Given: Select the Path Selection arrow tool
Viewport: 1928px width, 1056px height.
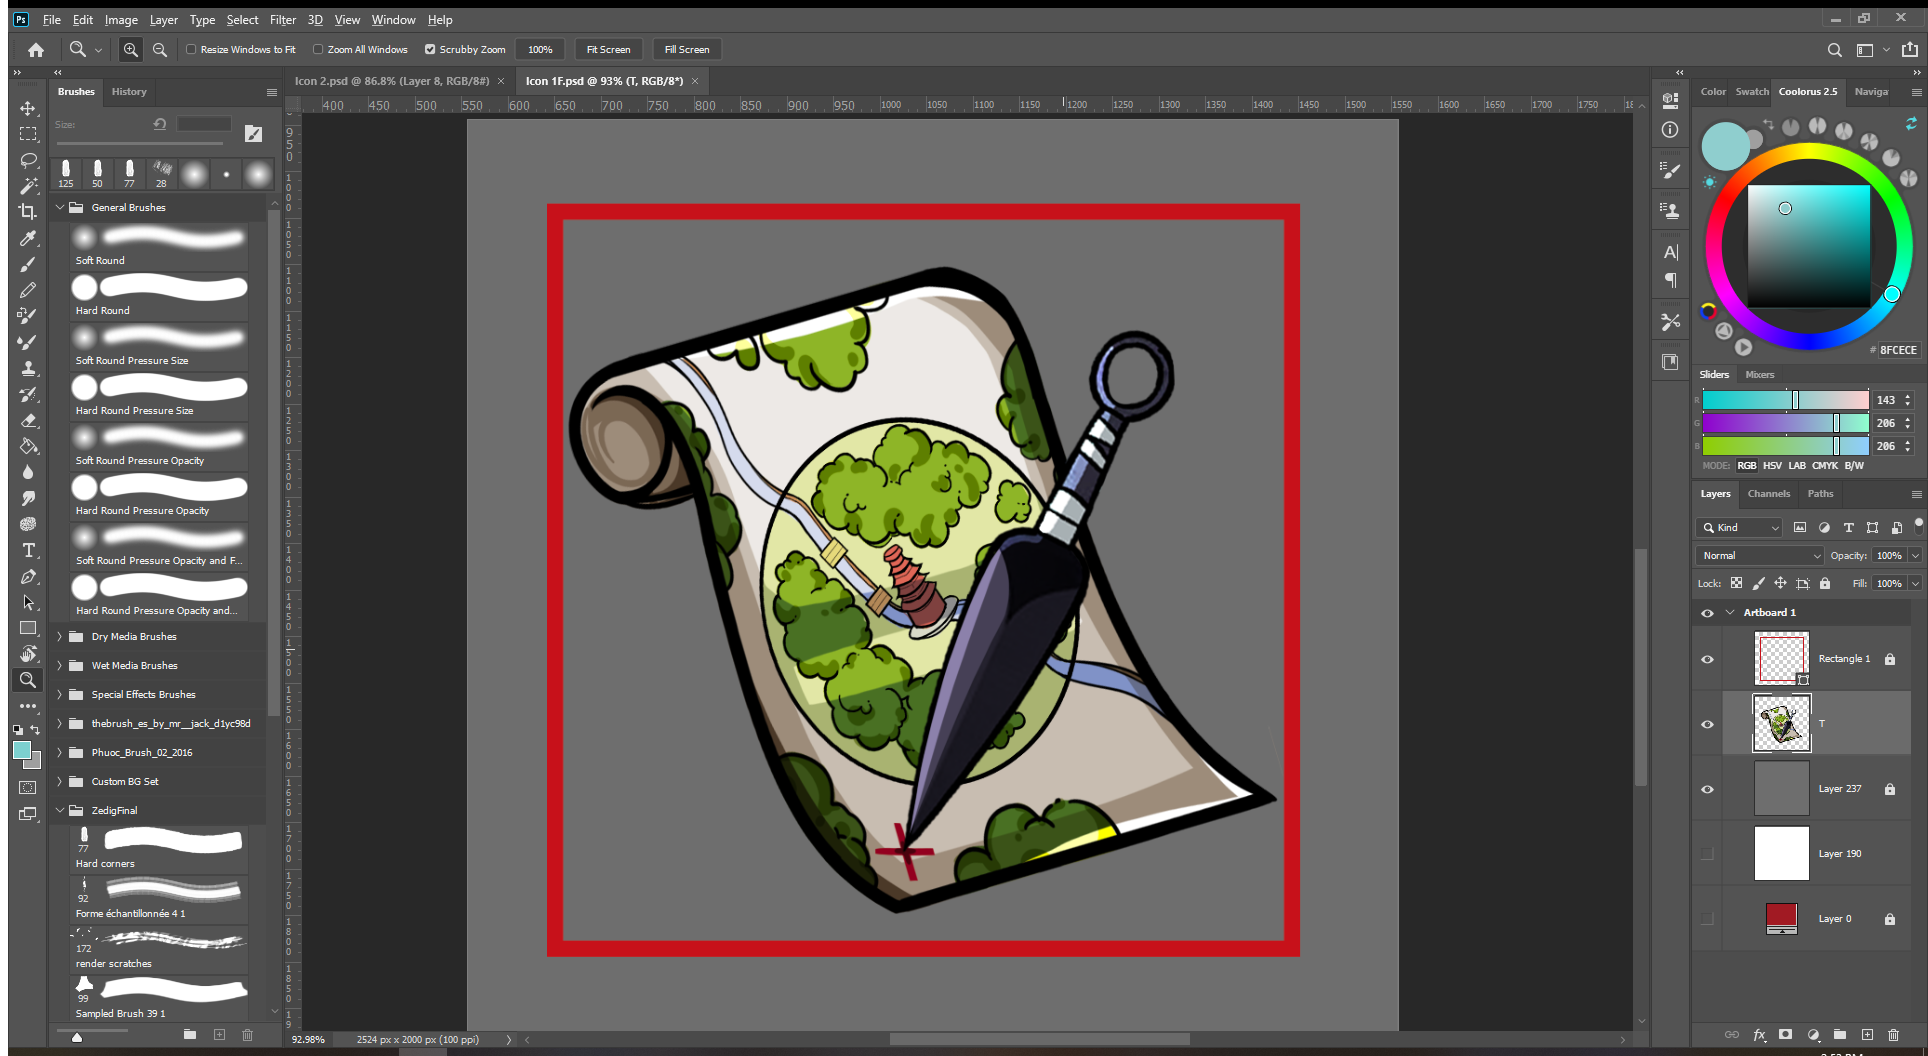Looking at the screenshot, I should click(x=28, y=602).
